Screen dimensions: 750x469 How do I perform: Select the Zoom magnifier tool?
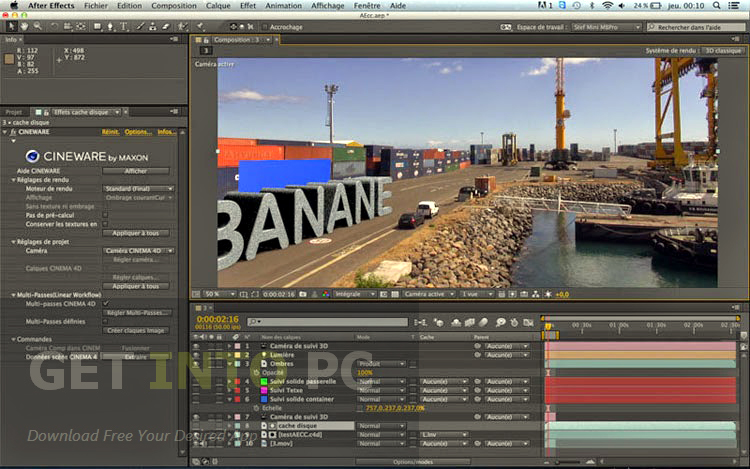click(x=37, y=27)
